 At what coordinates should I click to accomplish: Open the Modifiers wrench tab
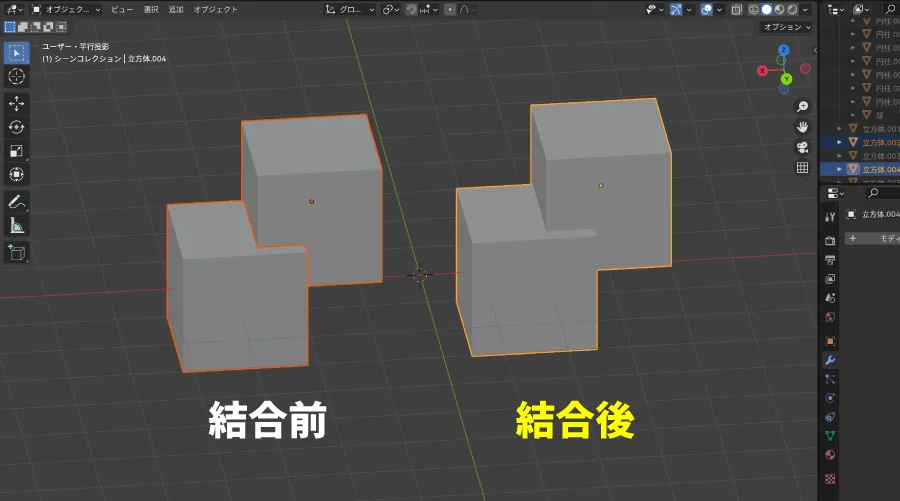[x=829, y=360]
